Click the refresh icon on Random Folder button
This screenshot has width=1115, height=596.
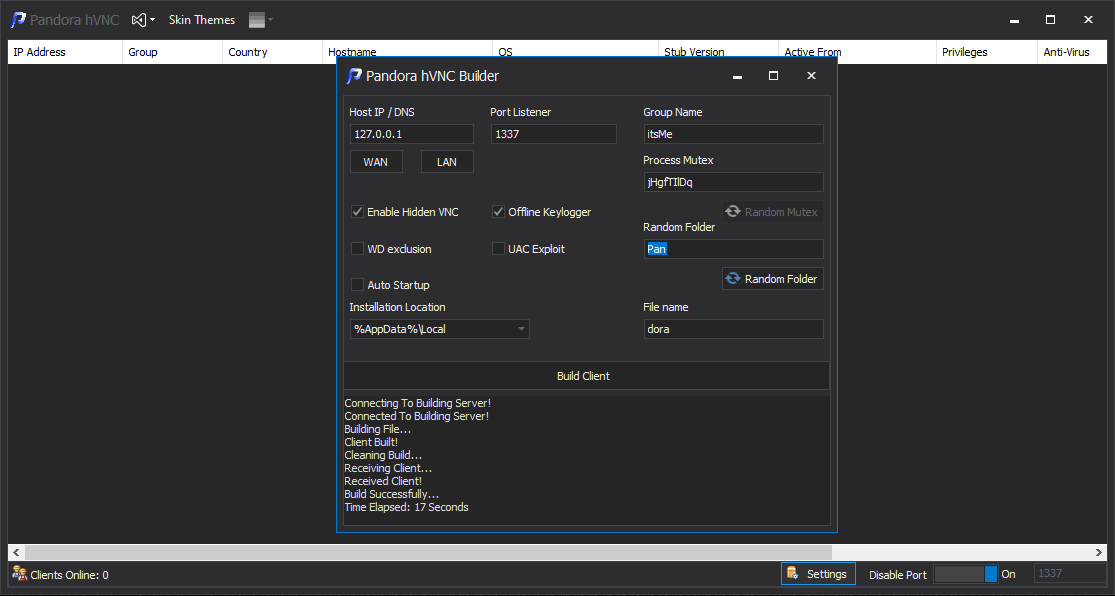point(733,279)
